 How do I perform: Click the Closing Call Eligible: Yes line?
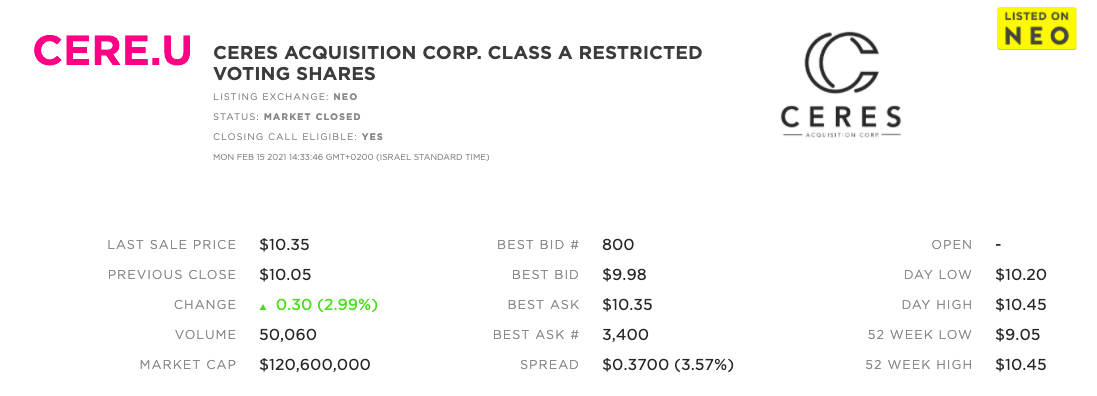click(x=298, y=137)
